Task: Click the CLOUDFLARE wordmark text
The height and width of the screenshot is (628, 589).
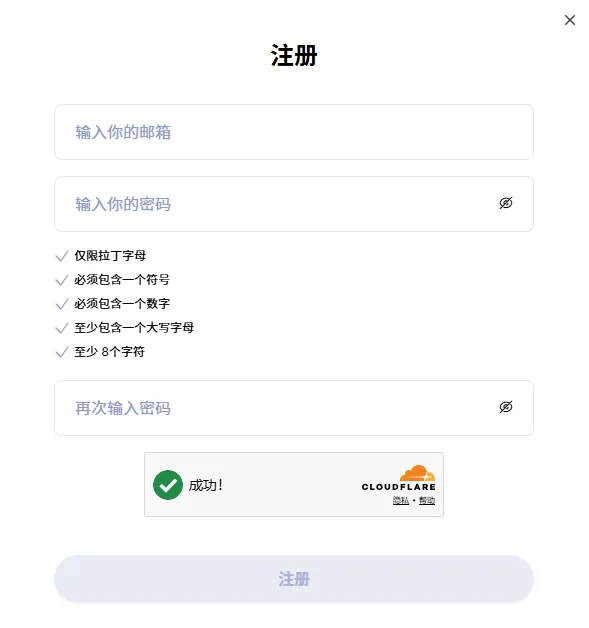Action: pos(398,487)
